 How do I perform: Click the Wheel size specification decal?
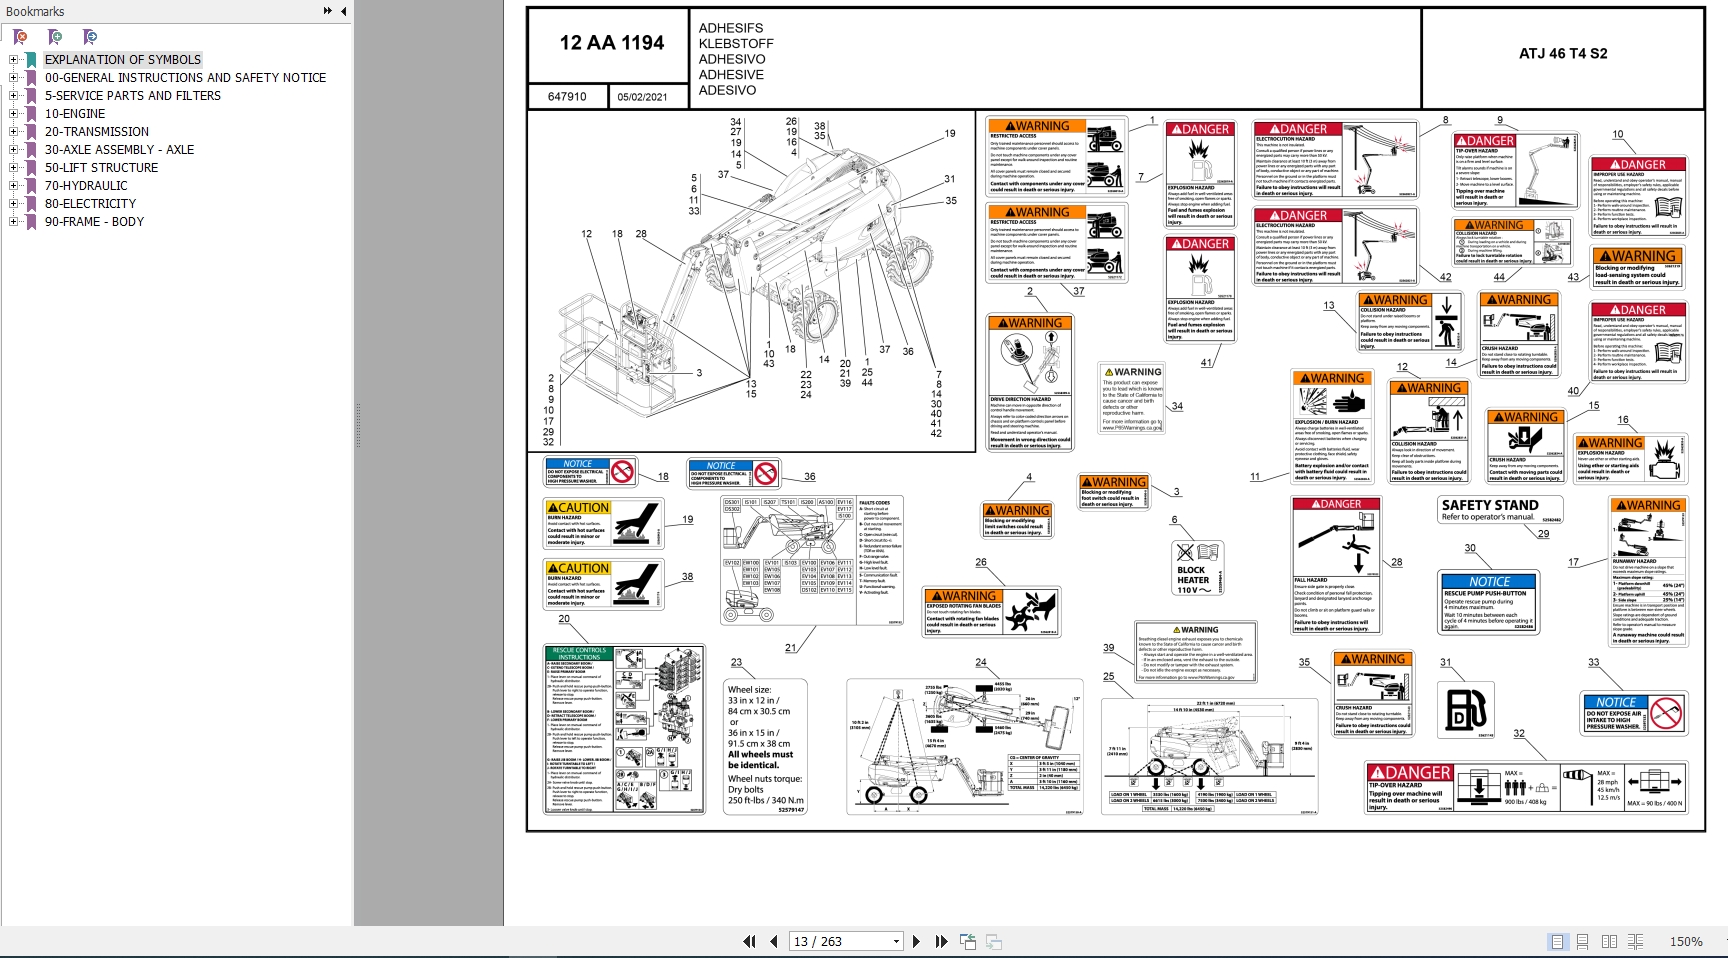[x=766, y=748]
